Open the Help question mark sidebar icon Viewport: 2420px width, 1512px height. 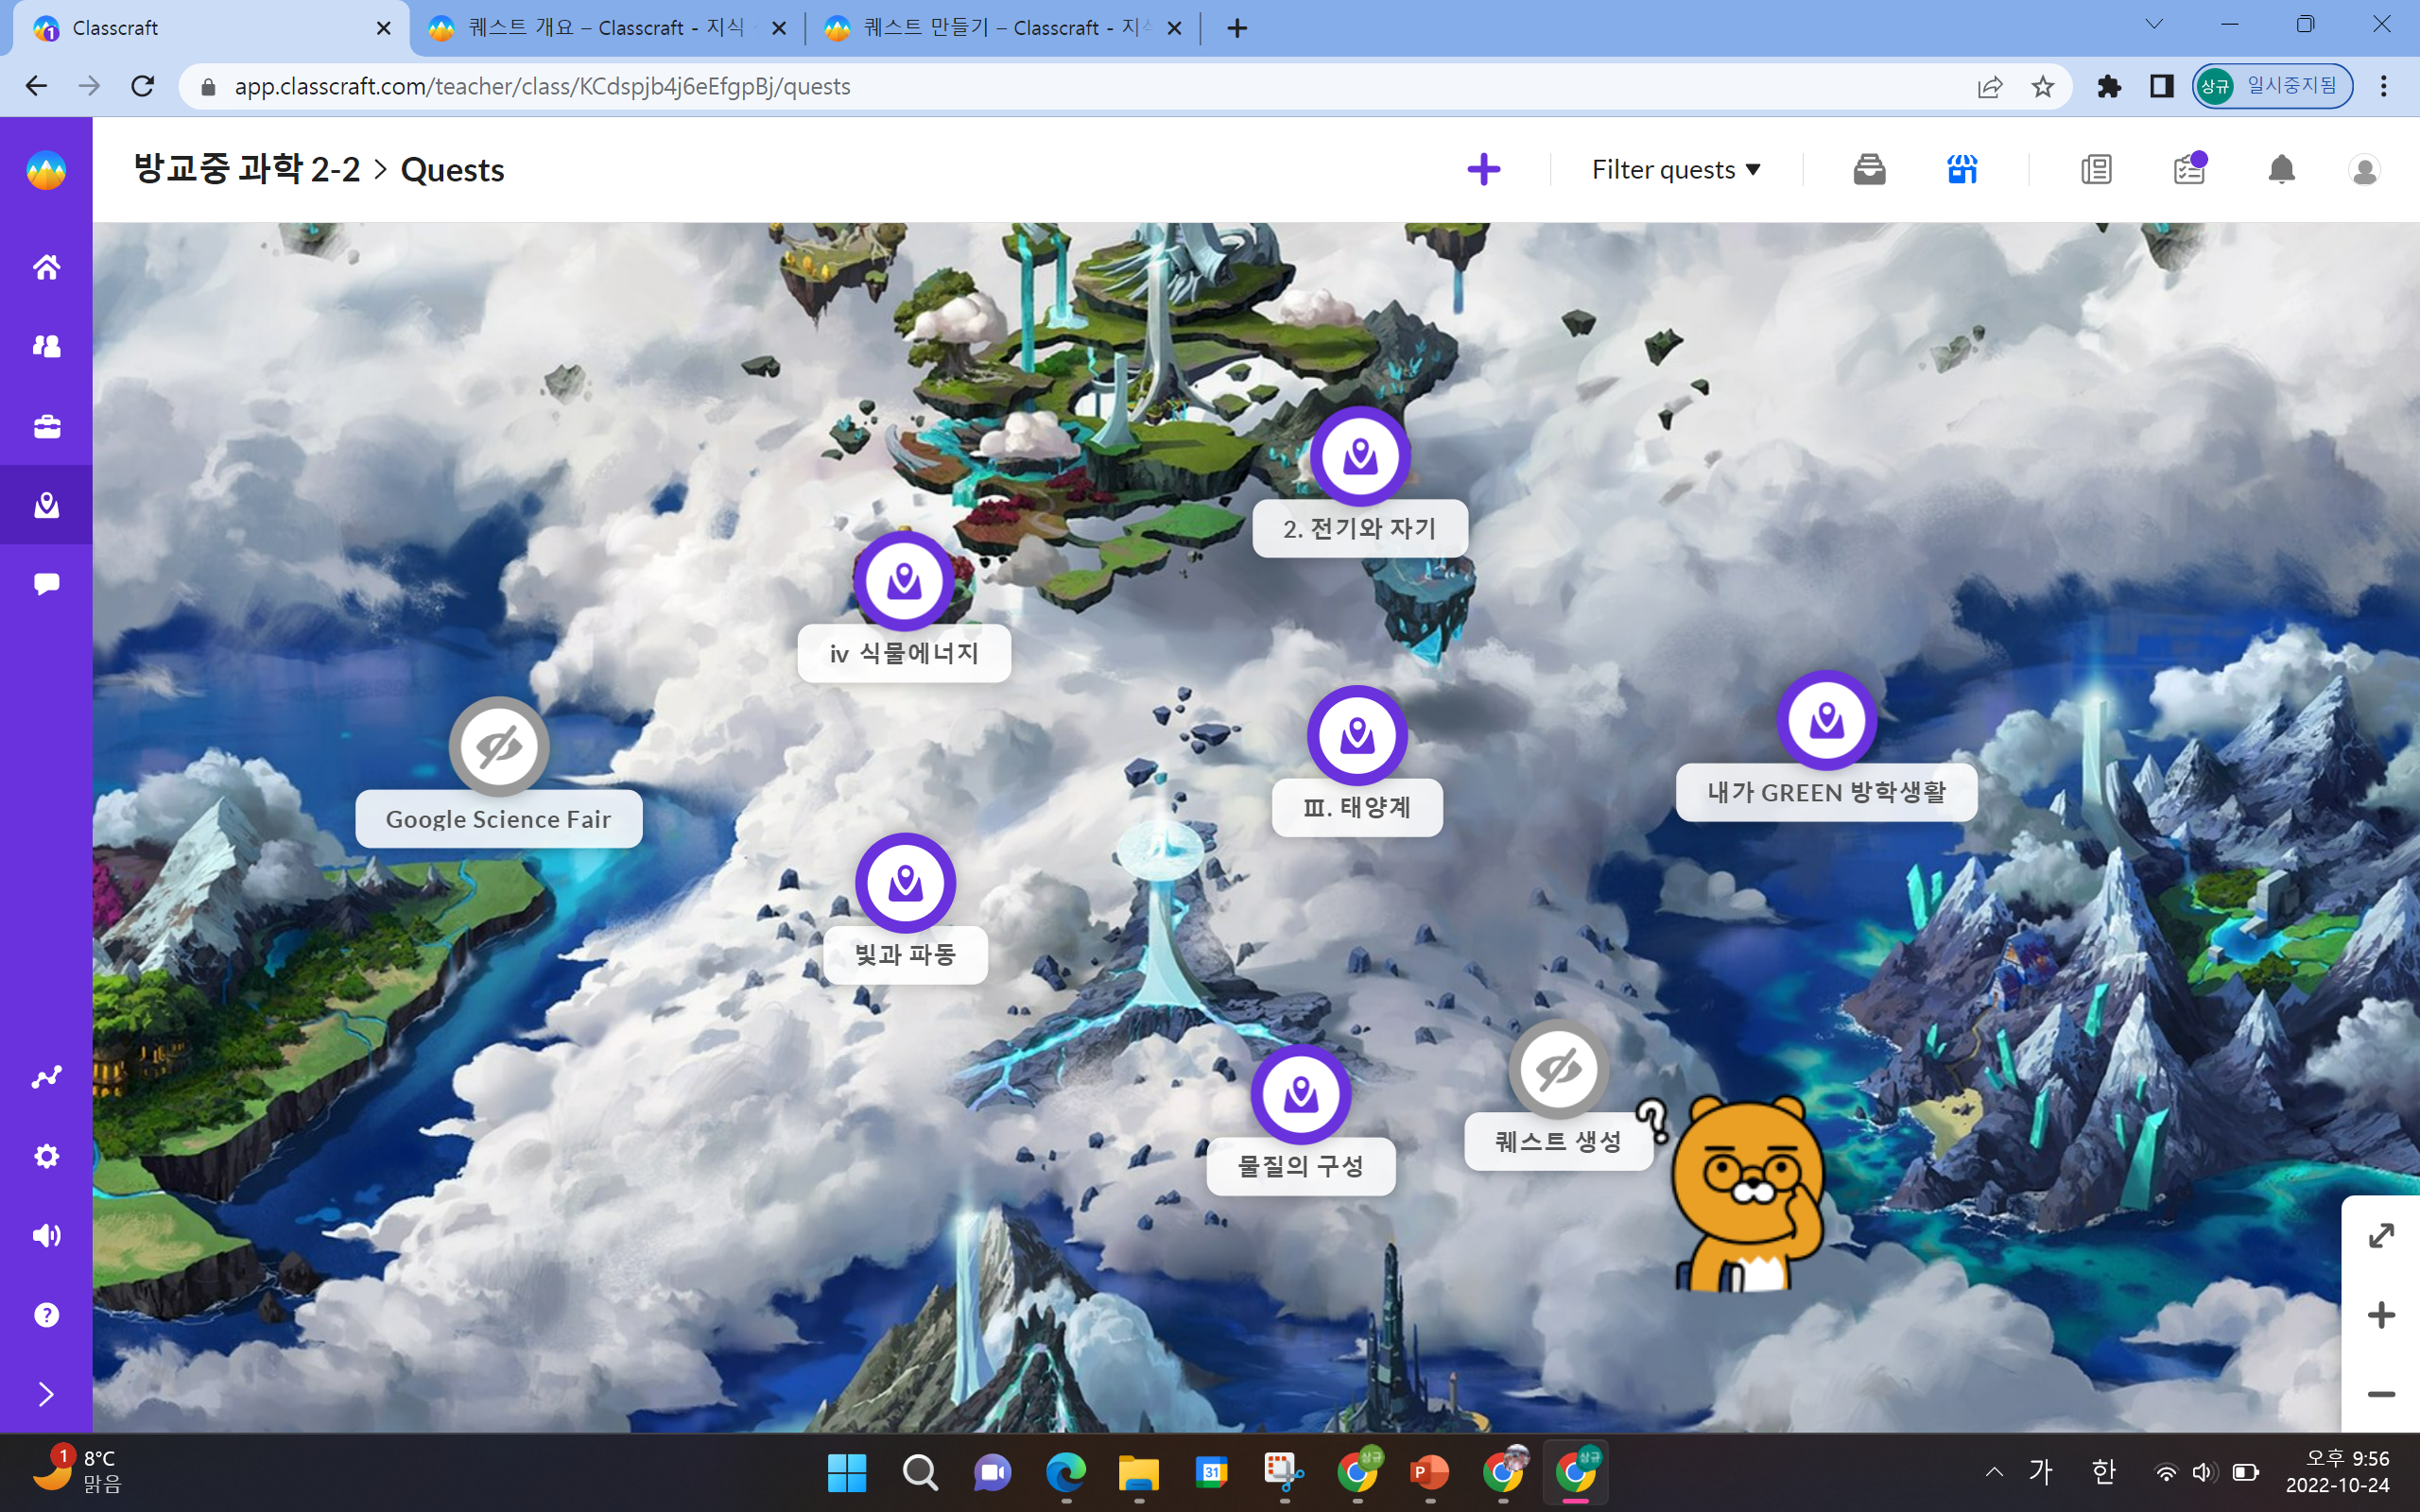(46, 1315)
